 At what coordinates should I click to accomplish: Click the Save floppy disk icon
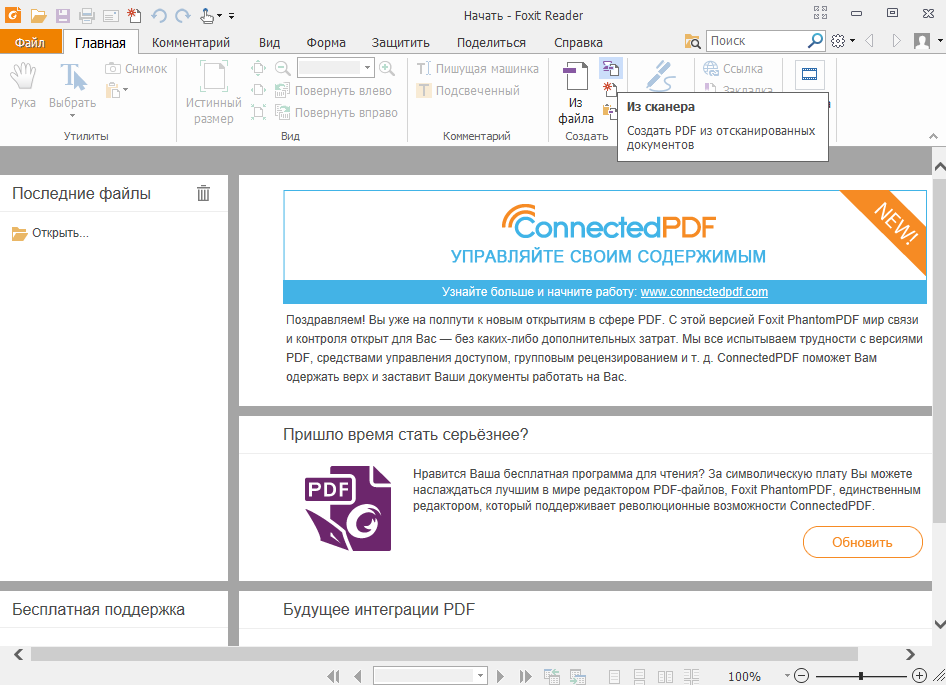click(x=63, y=16)
